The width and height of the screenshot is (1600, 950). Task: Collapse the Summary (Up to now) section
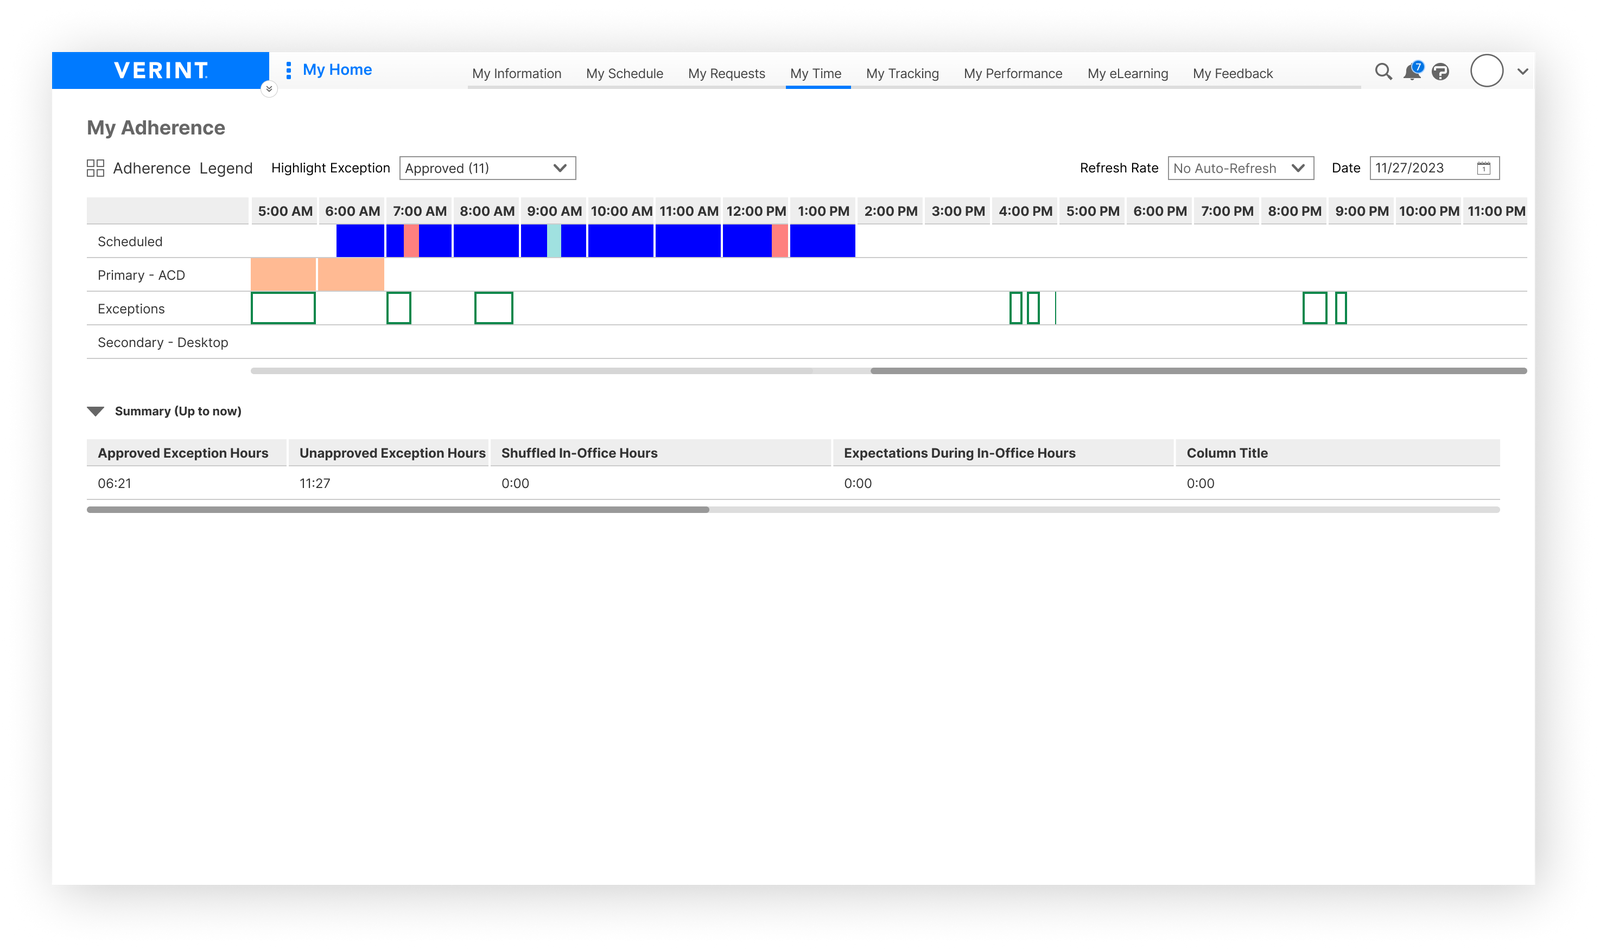click(96, 411)
